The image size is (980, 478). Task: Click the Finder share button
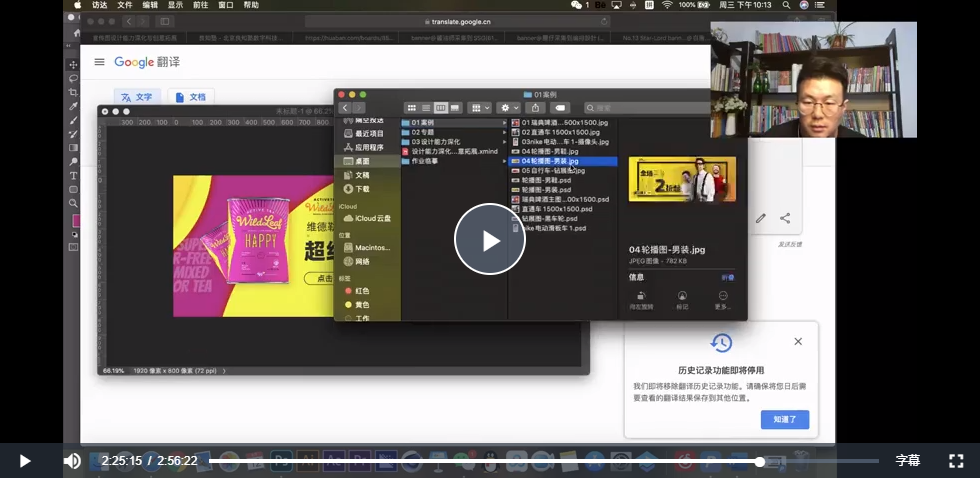point(535,108)
